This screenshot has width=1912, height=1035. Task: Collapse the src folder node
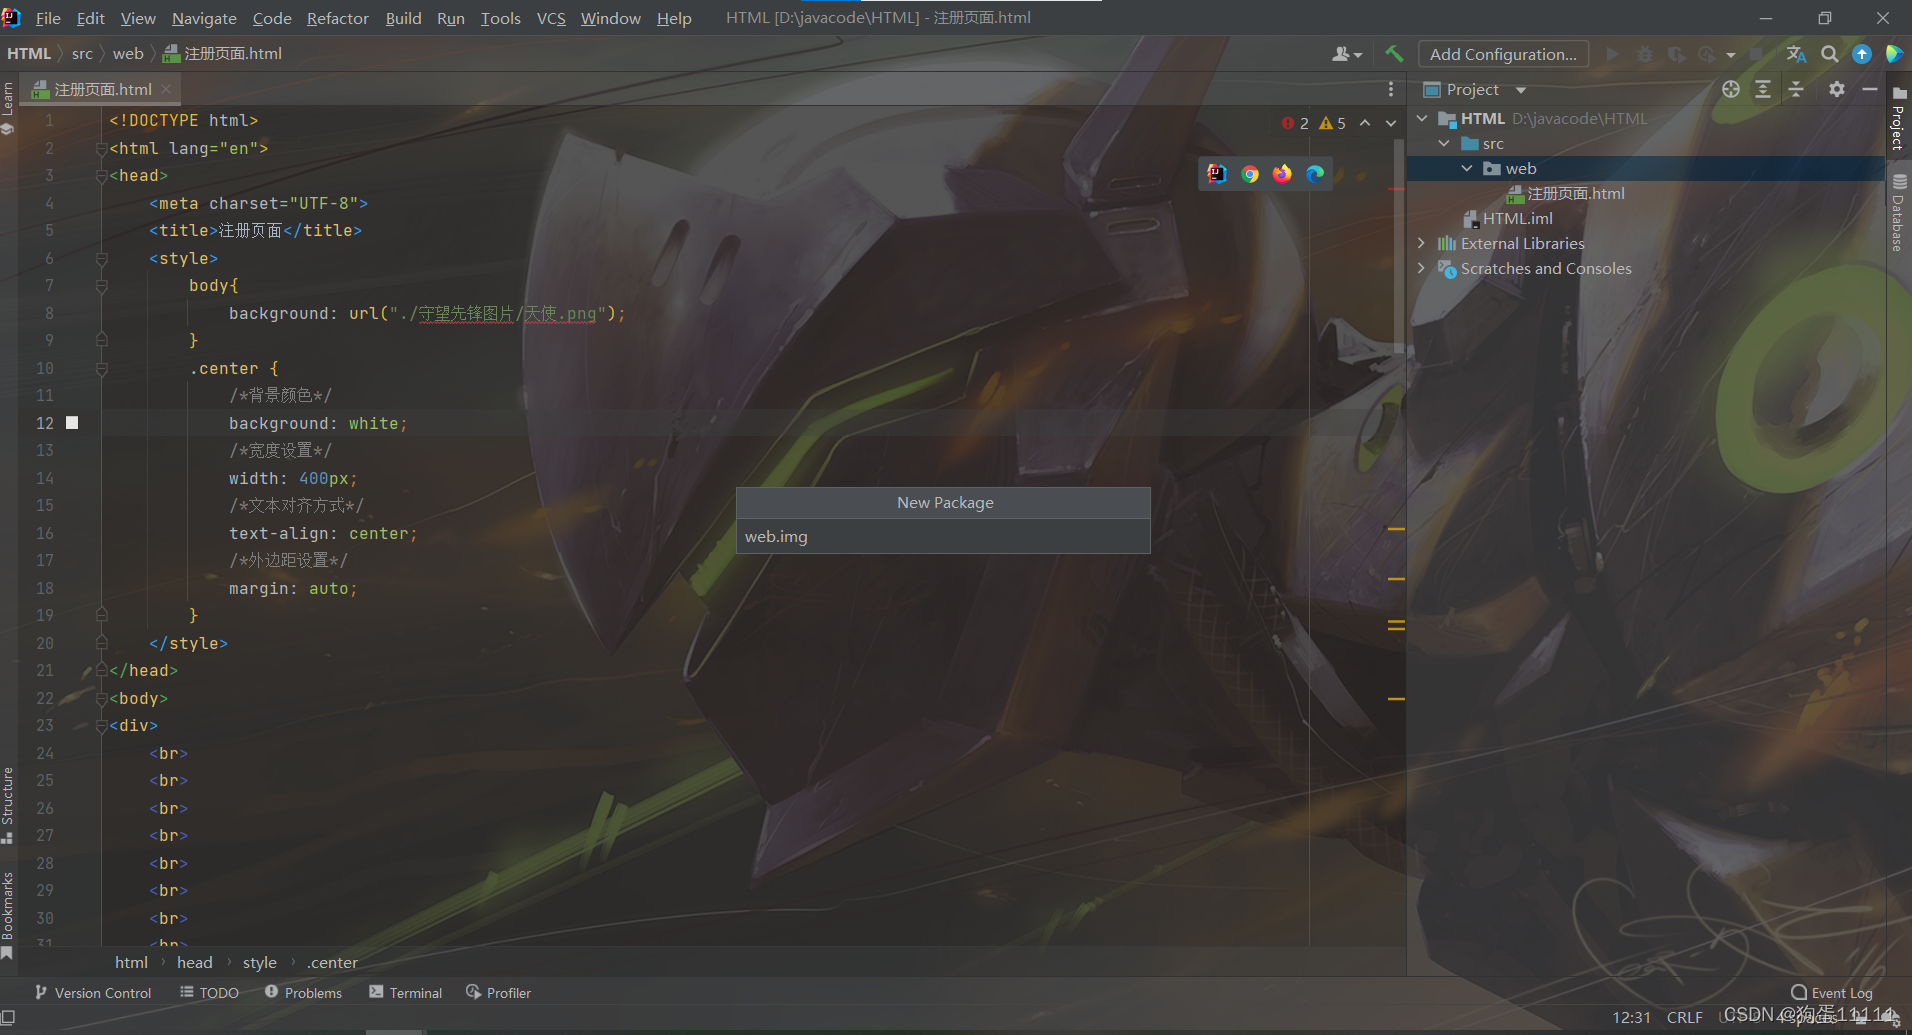(x=1444, y=143)
